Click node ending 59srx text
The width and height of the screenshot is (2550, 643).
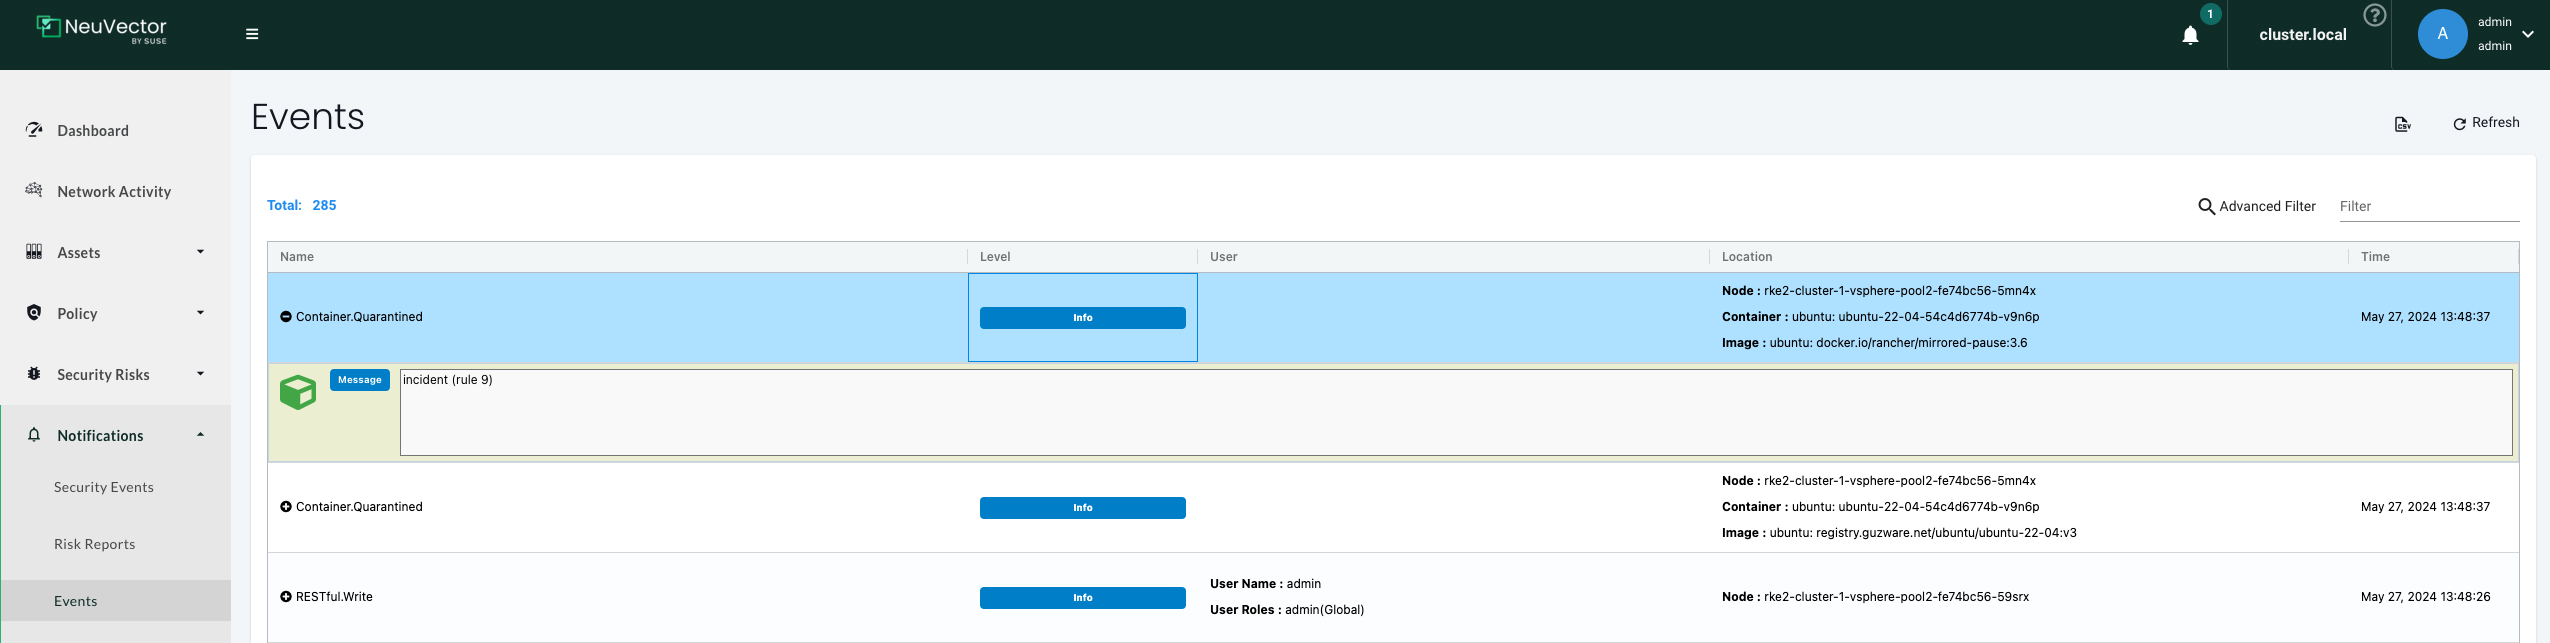(1896, 597)
